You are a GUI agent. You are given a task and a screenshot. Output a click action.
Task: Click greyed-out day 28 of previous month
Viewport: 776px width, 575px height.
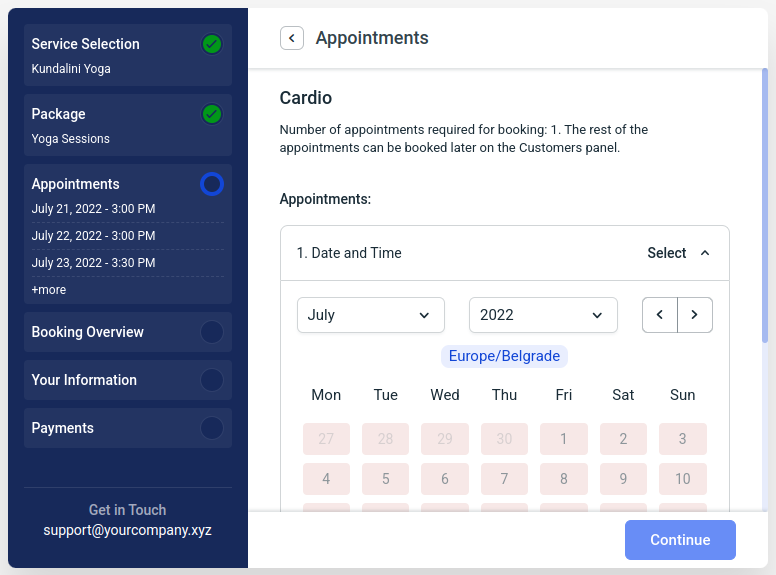386,439
